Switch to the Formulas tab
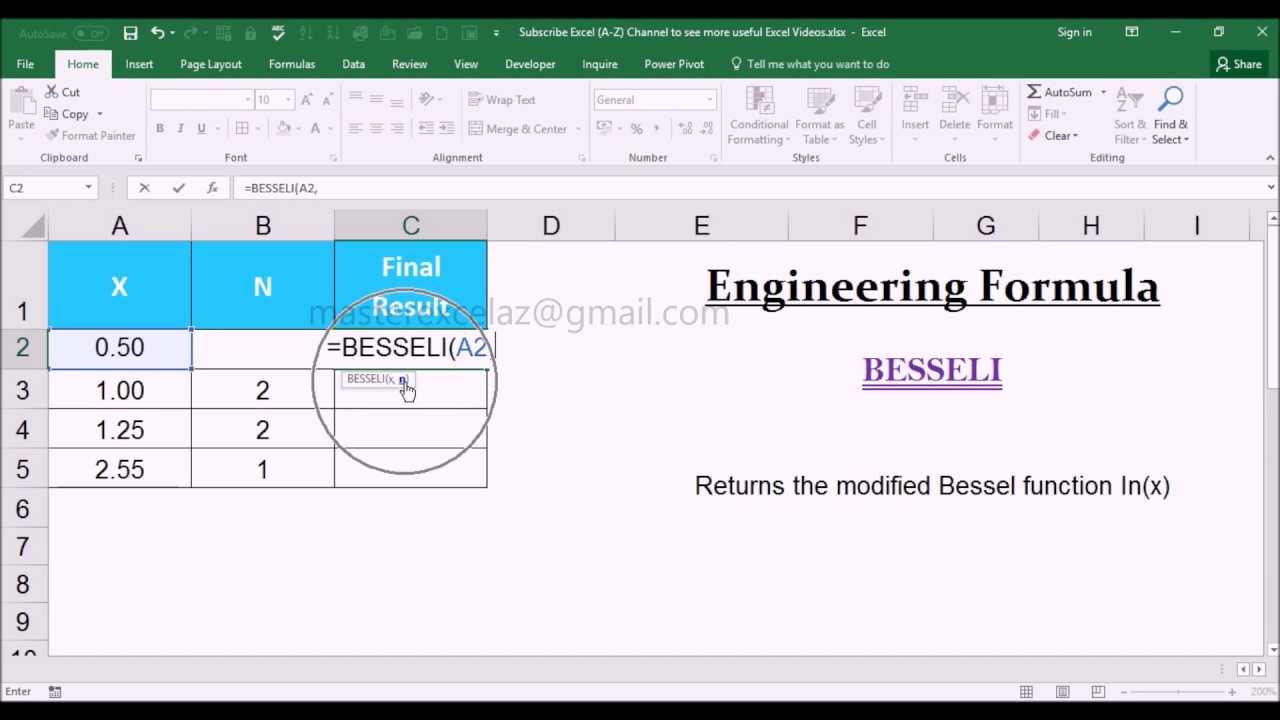The image size is (1280, 720). pyautogui.click(x=292, y=64)
